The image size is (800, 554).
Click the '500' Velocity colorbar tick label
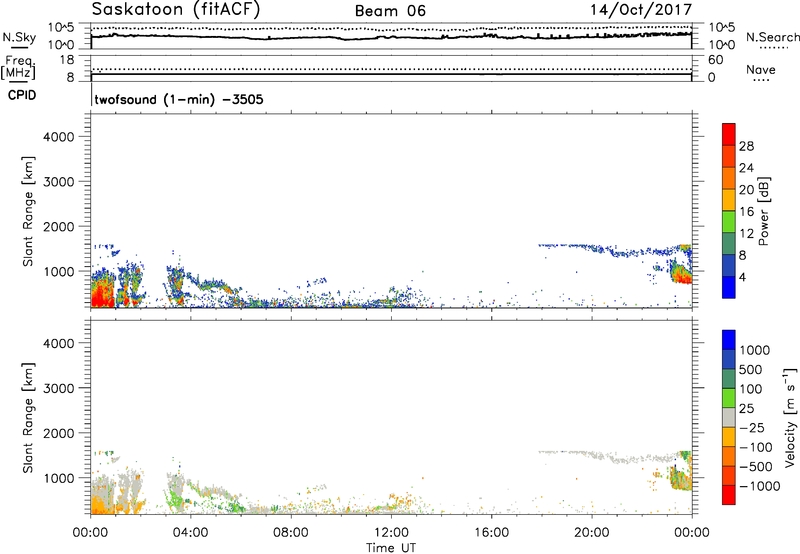751,369
